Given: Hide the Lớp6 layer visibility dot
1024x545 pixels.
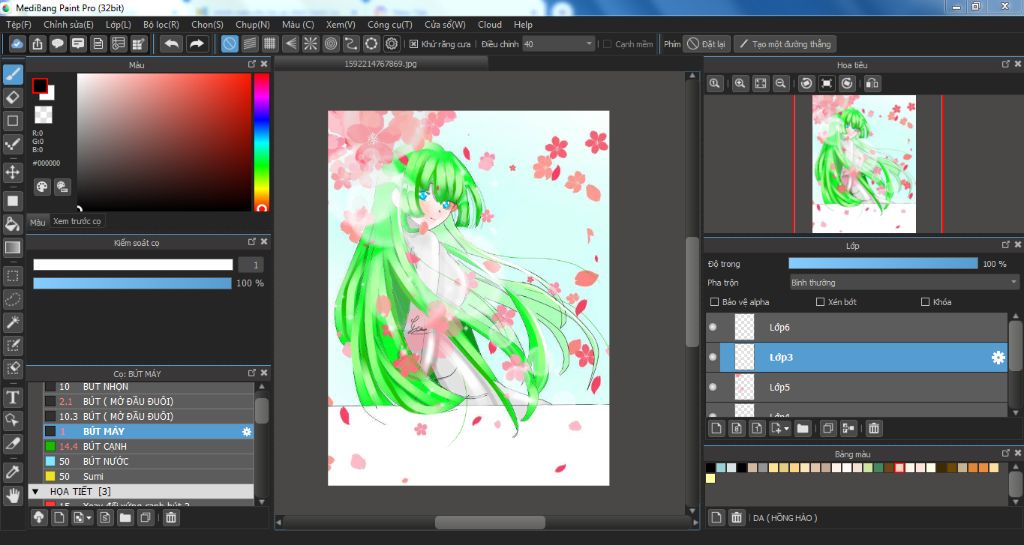Looking at the screenshot, I should 712,327.
